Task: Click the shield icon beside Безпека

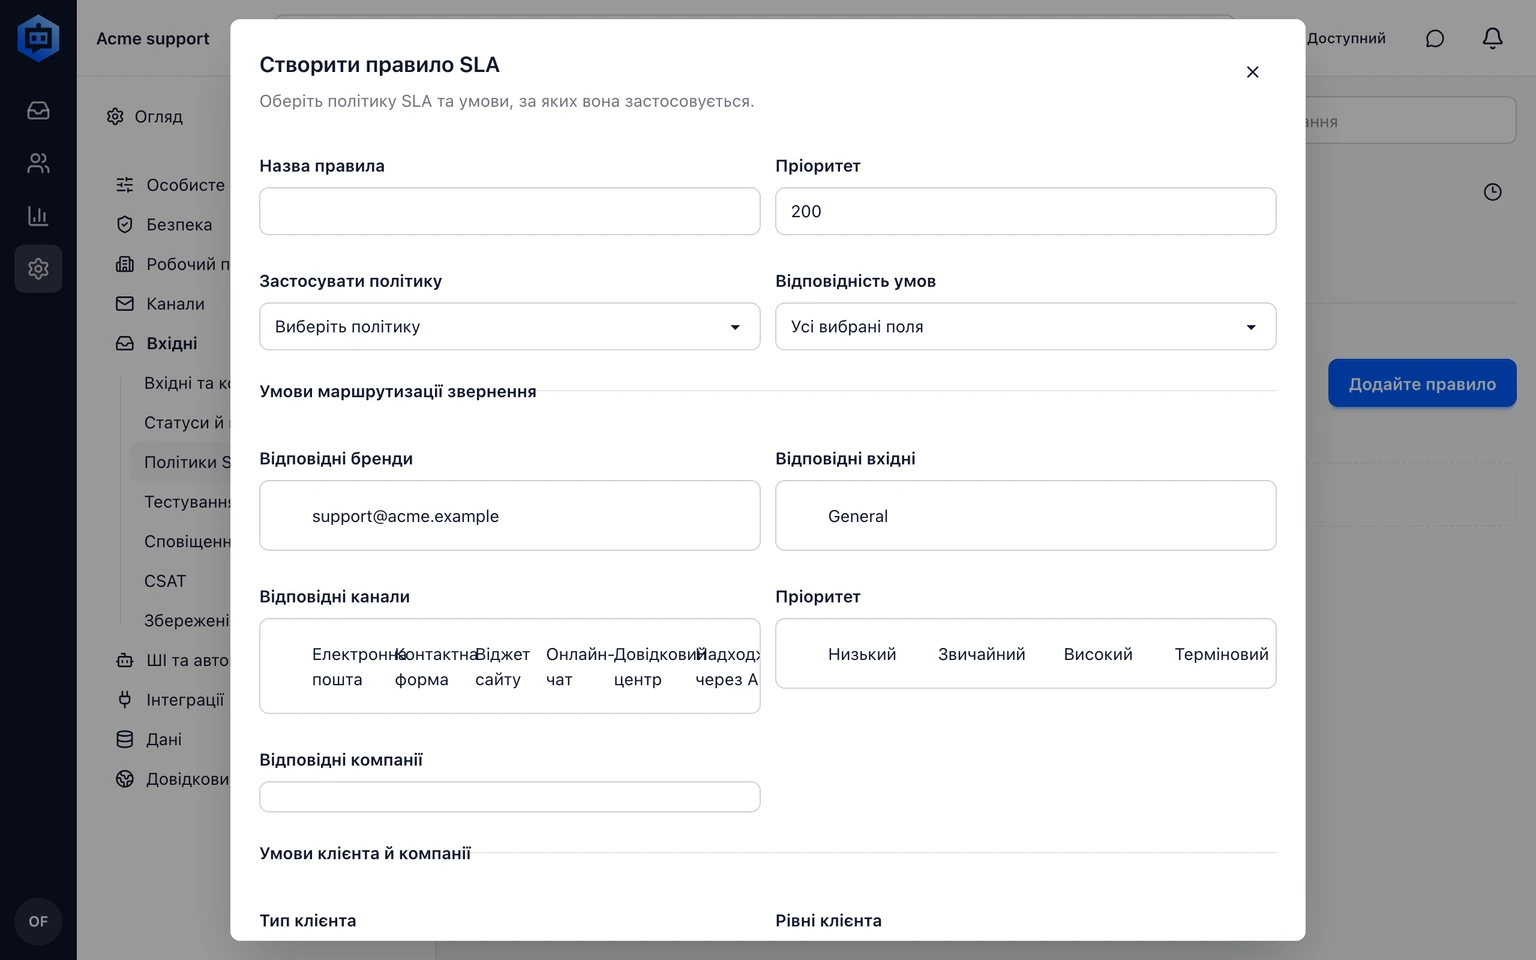Action: click(125, 225)
